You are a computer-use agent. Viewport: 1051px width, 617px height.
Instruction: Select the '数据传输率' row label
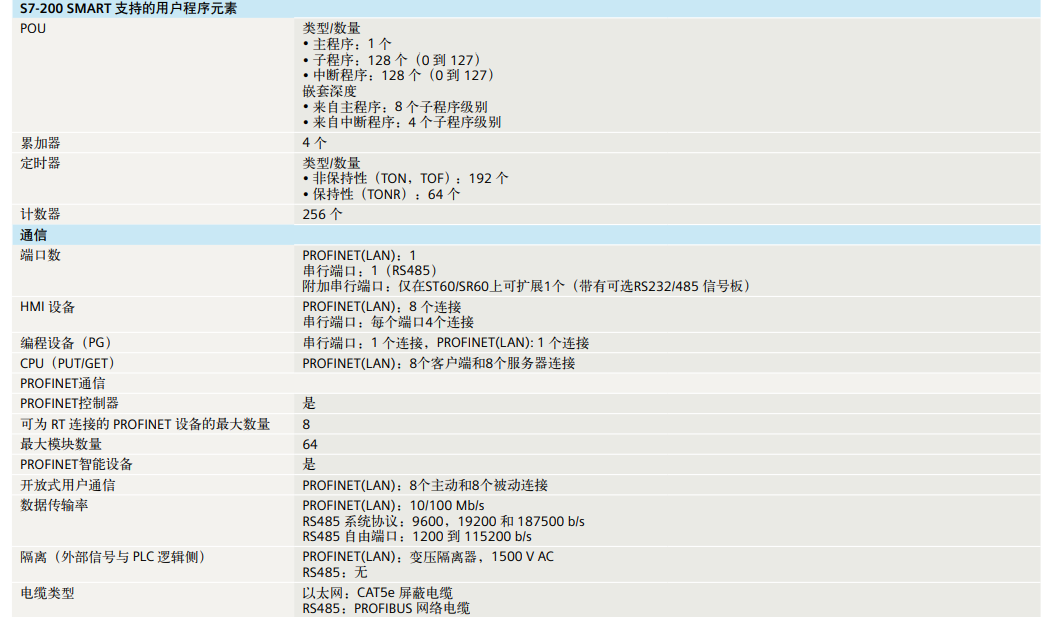pos(54,505)
